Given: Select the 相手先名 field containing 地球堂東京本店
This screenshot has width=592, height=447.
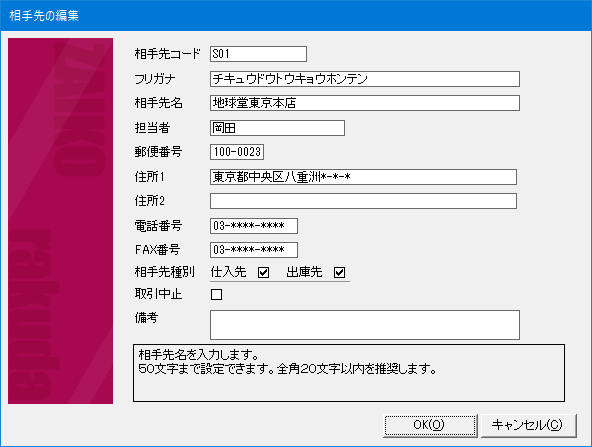Looking at the screenshot, I should tap(365, 103).
